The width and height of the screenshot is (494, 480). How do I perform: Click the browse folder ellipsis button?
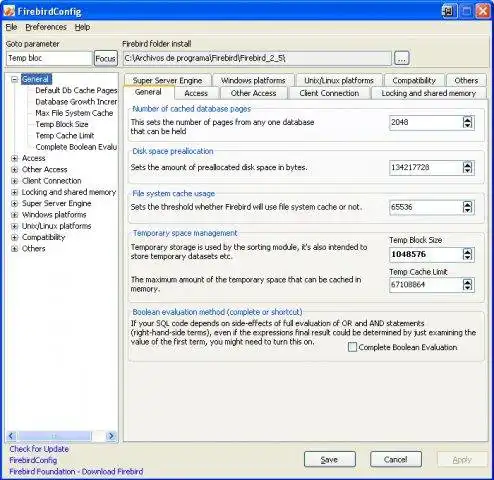(x=401, y=58)
